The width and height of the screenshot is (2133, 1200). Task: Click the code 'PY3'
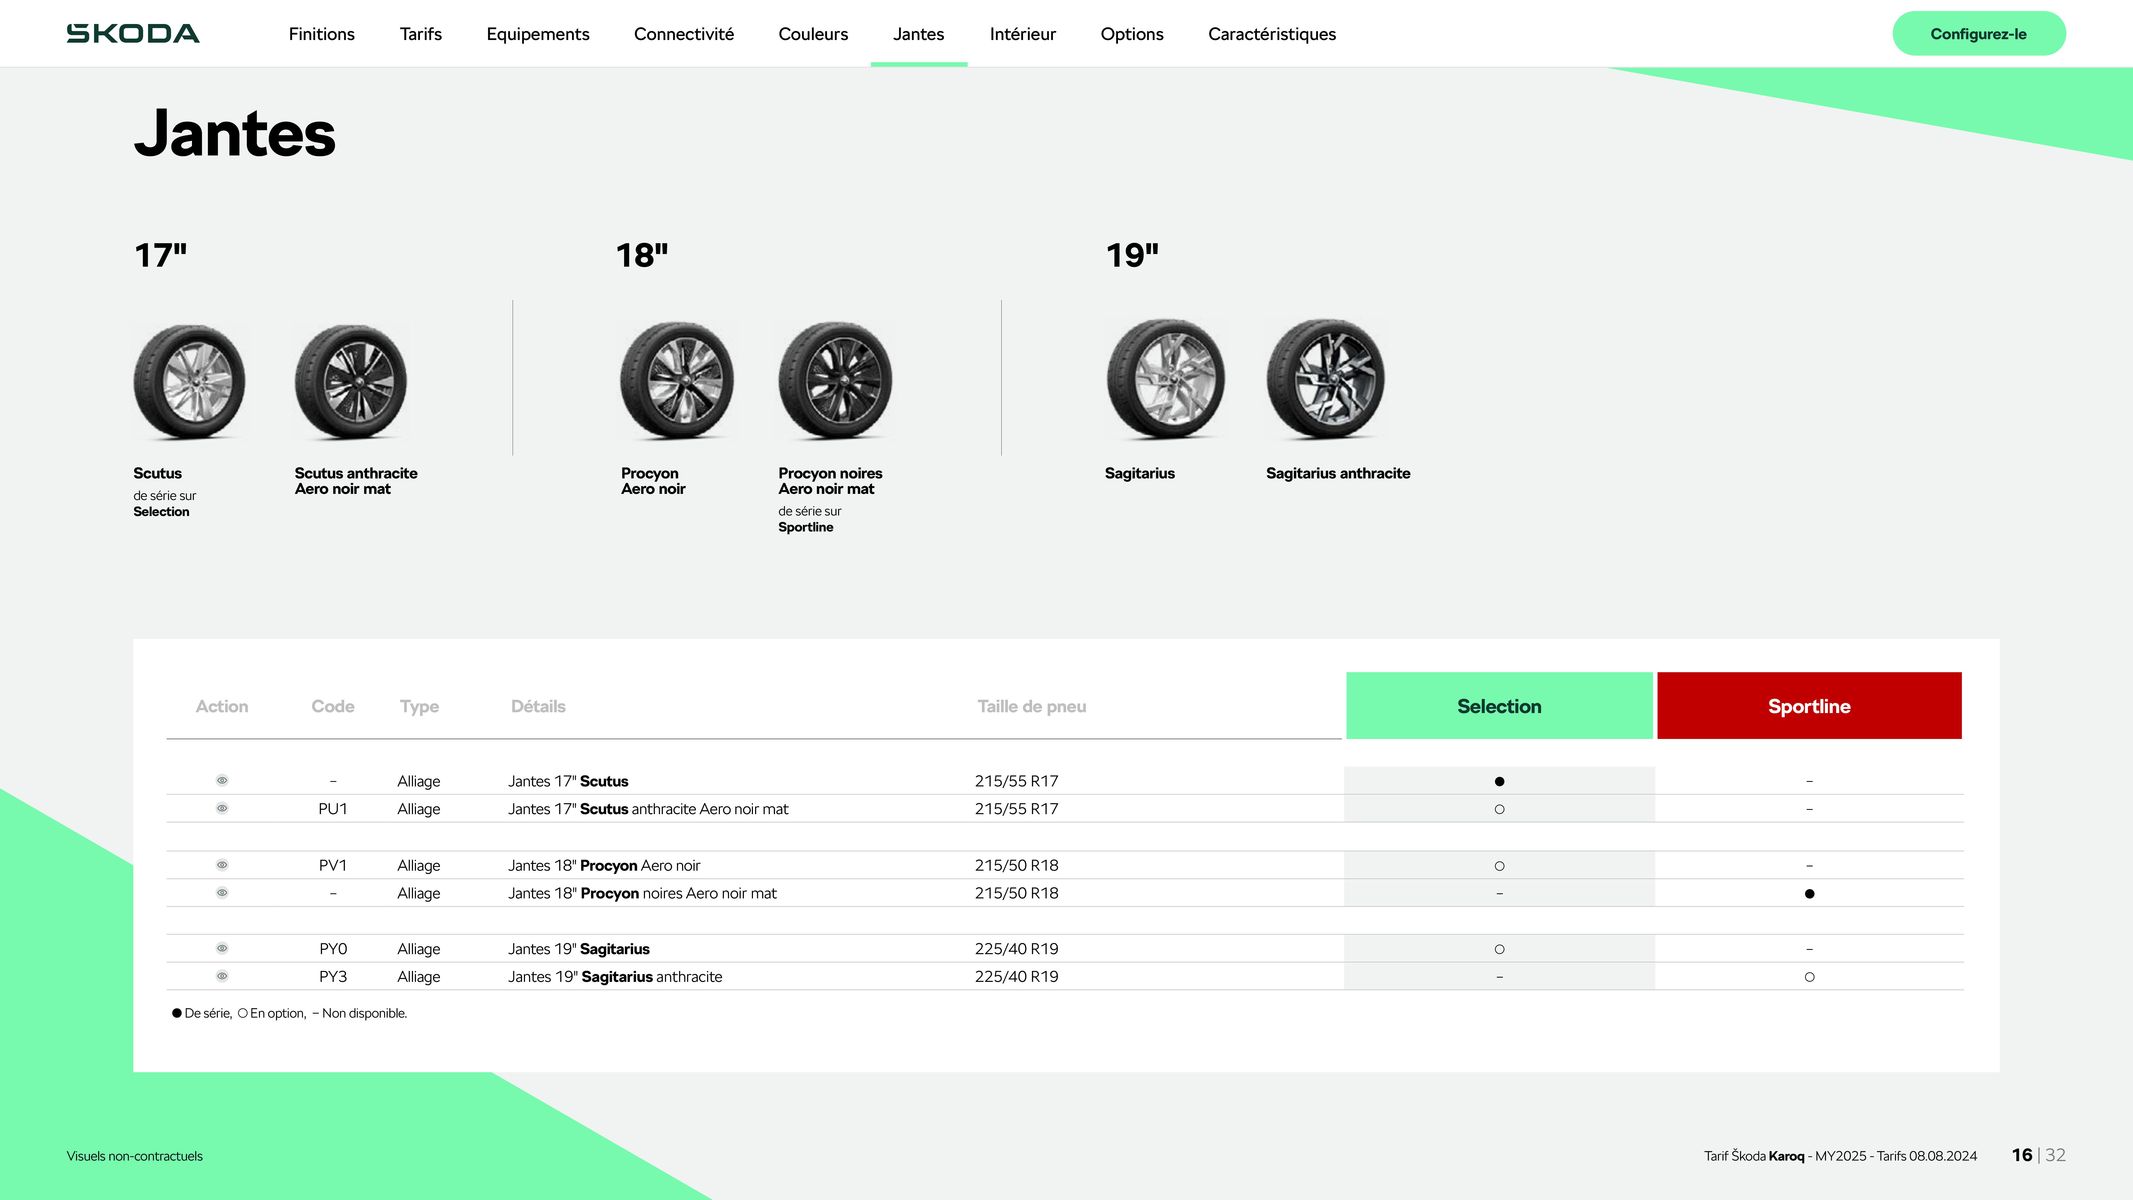[x=333, y=977]
